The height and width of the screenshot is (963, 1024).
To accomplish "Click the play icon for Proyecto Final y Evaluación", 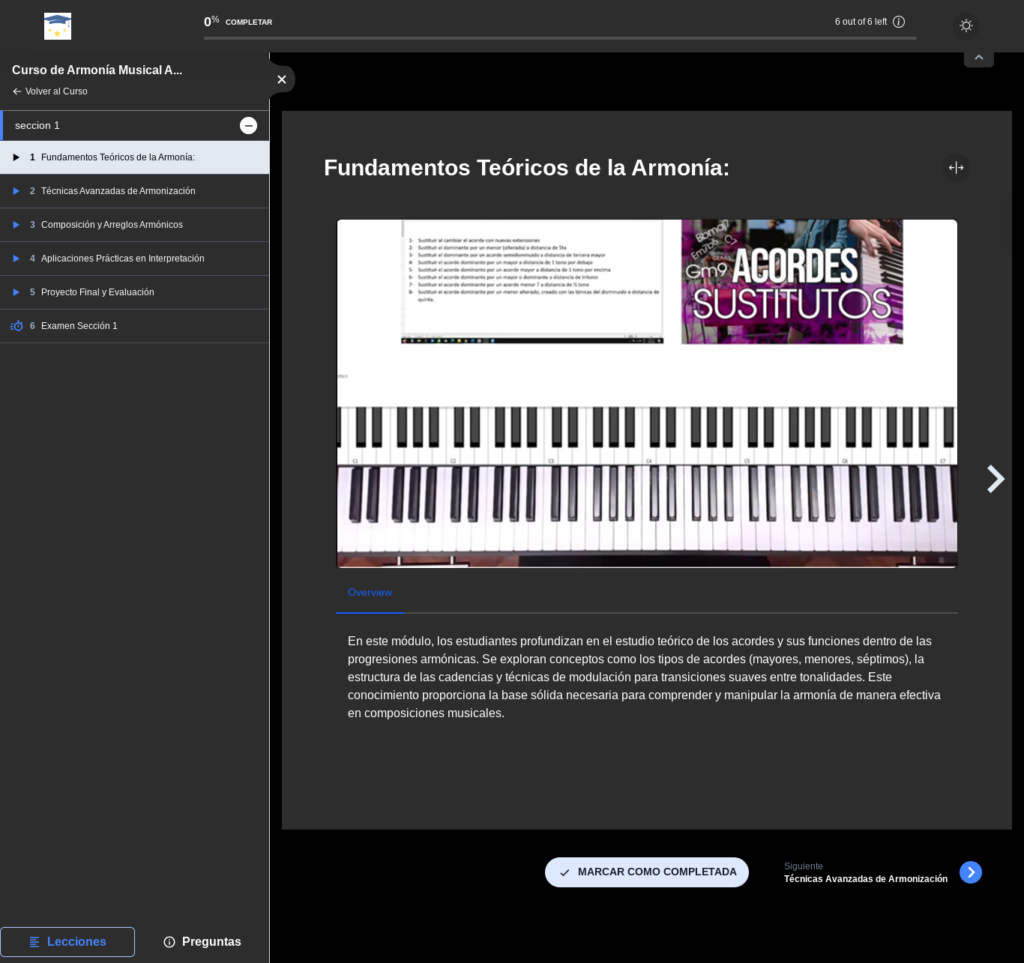I will tap(16, 292).
